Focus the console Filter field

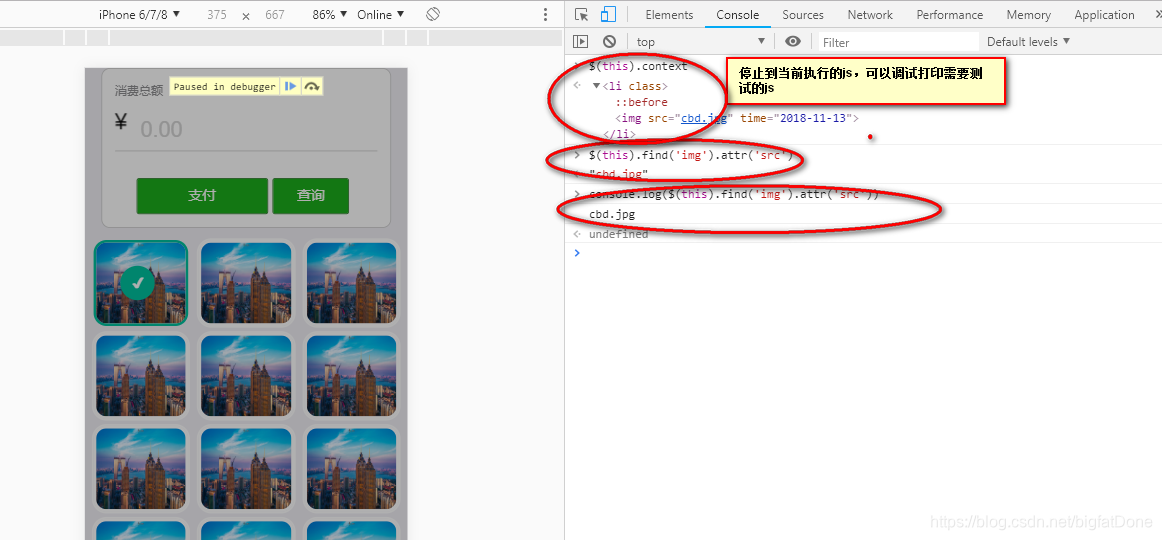coord(899,42)
